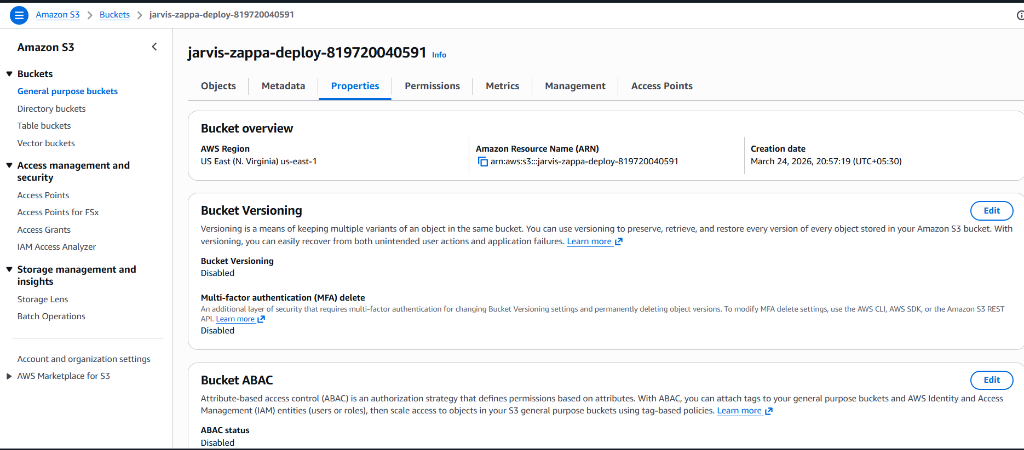Viewport: 1024px width, 450px height.
Task: Open Access Points in sidebar
Action: point(43,195)
